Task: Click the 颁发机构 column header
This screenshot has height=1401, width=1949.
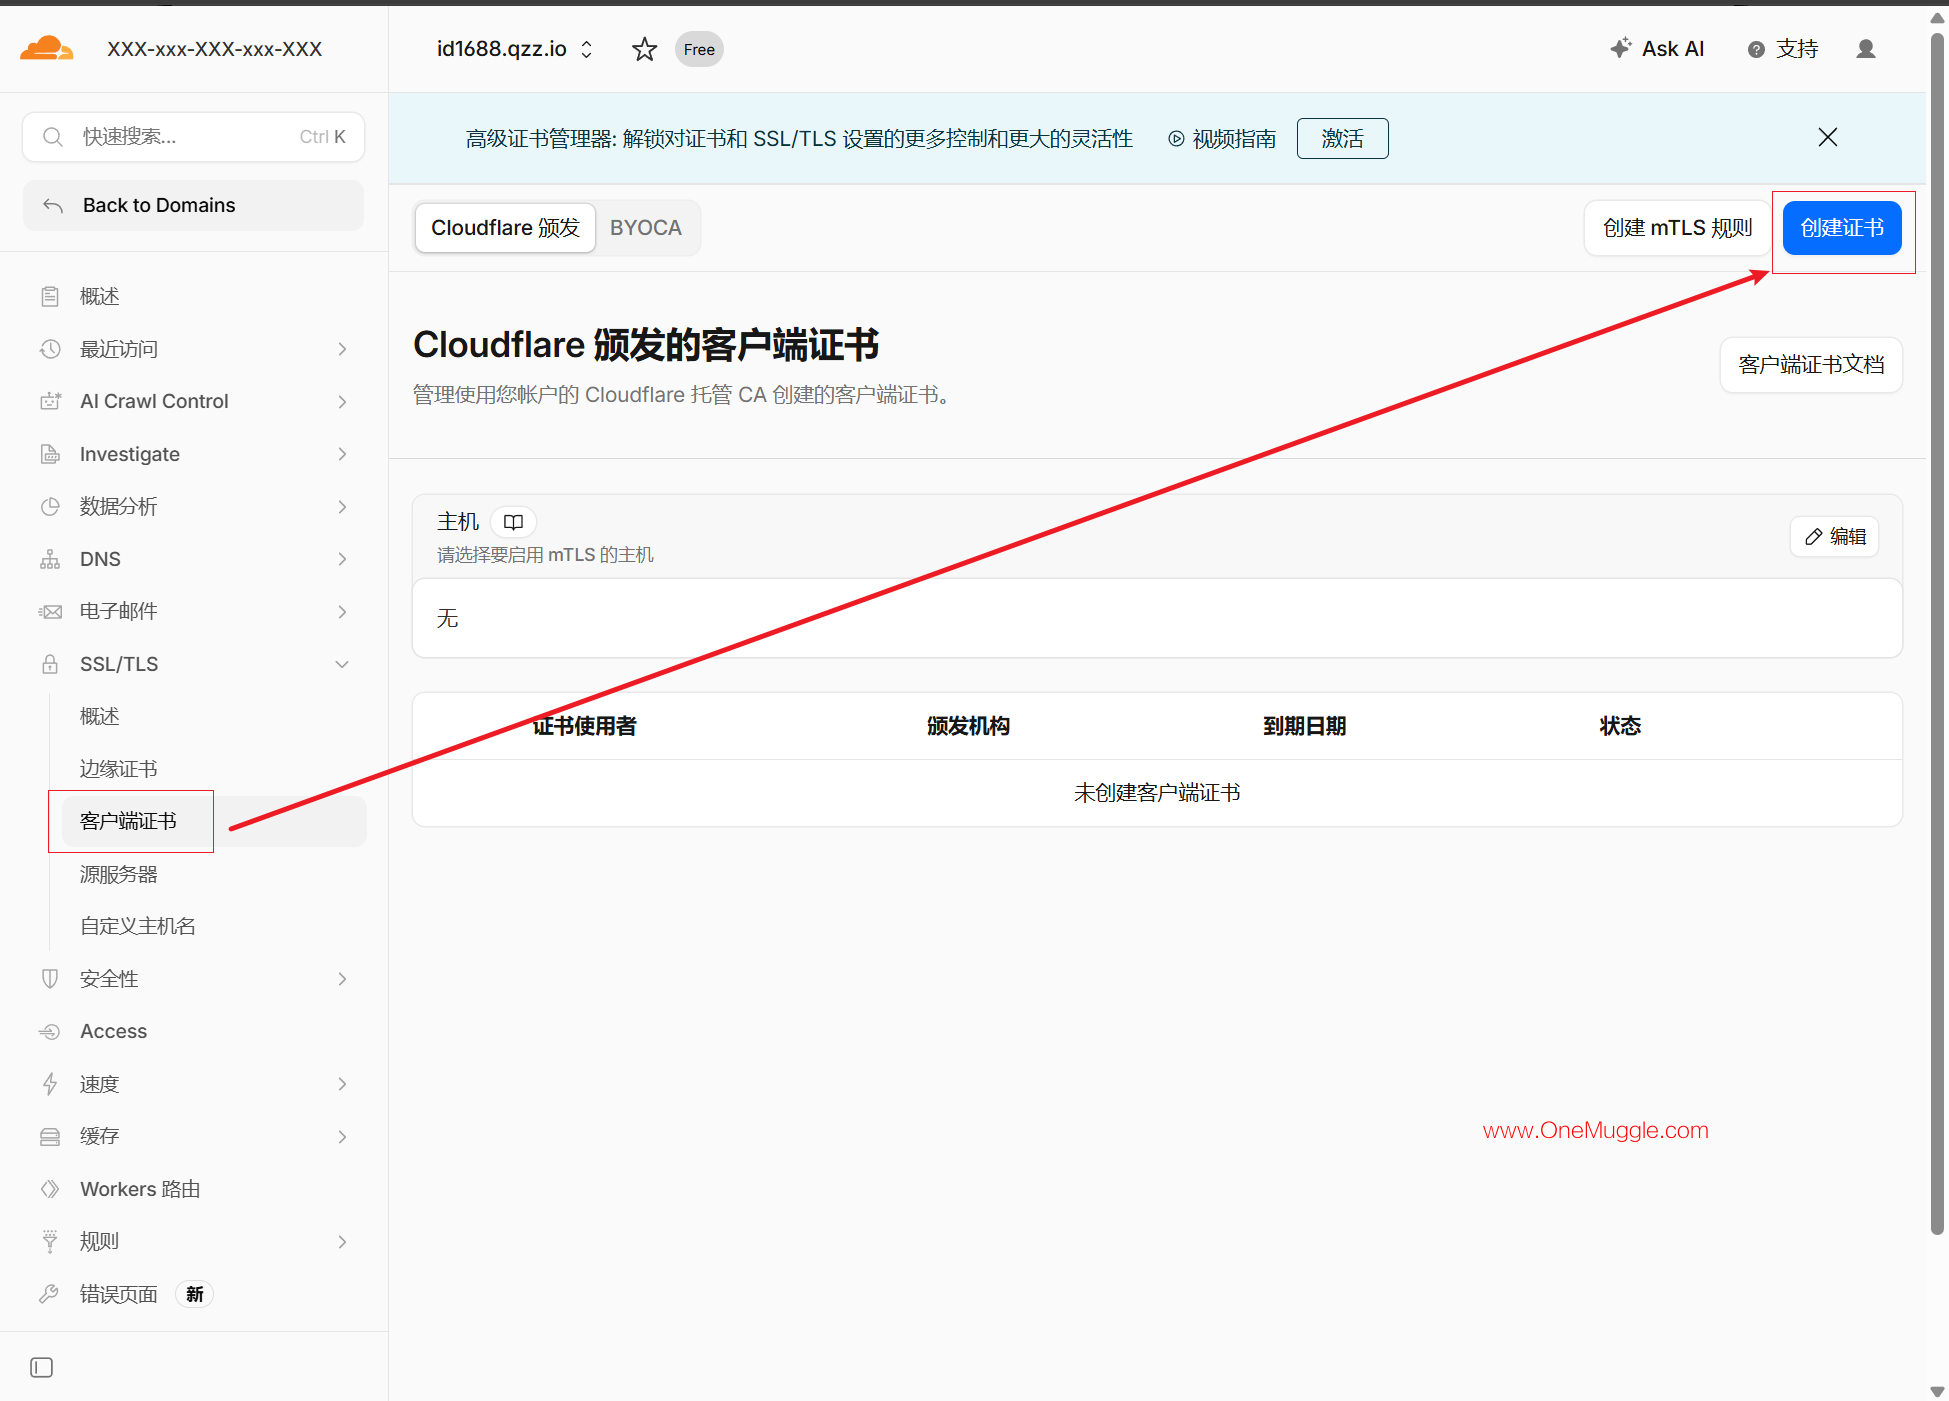Action: coord(968,726)
